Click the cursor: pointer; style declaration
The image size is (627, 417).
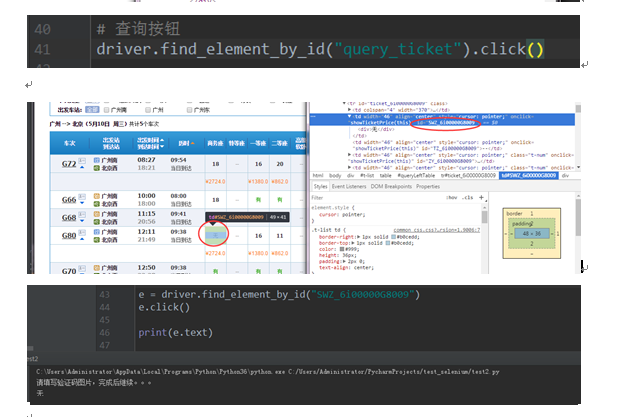pos(342,215)
